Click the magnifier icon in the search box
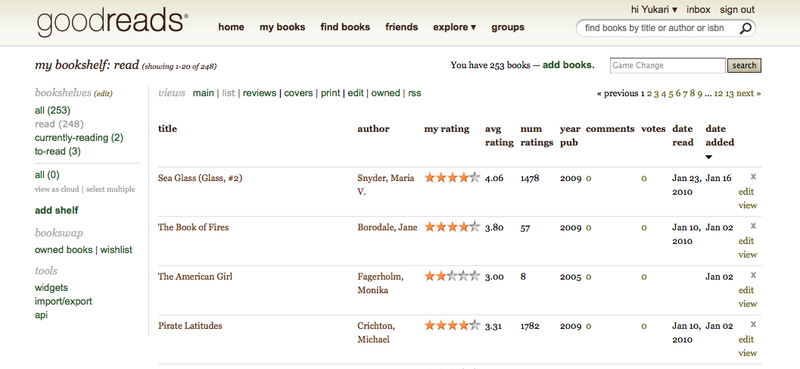Viewport: 800px width, 369px height. tap(745, 29)
